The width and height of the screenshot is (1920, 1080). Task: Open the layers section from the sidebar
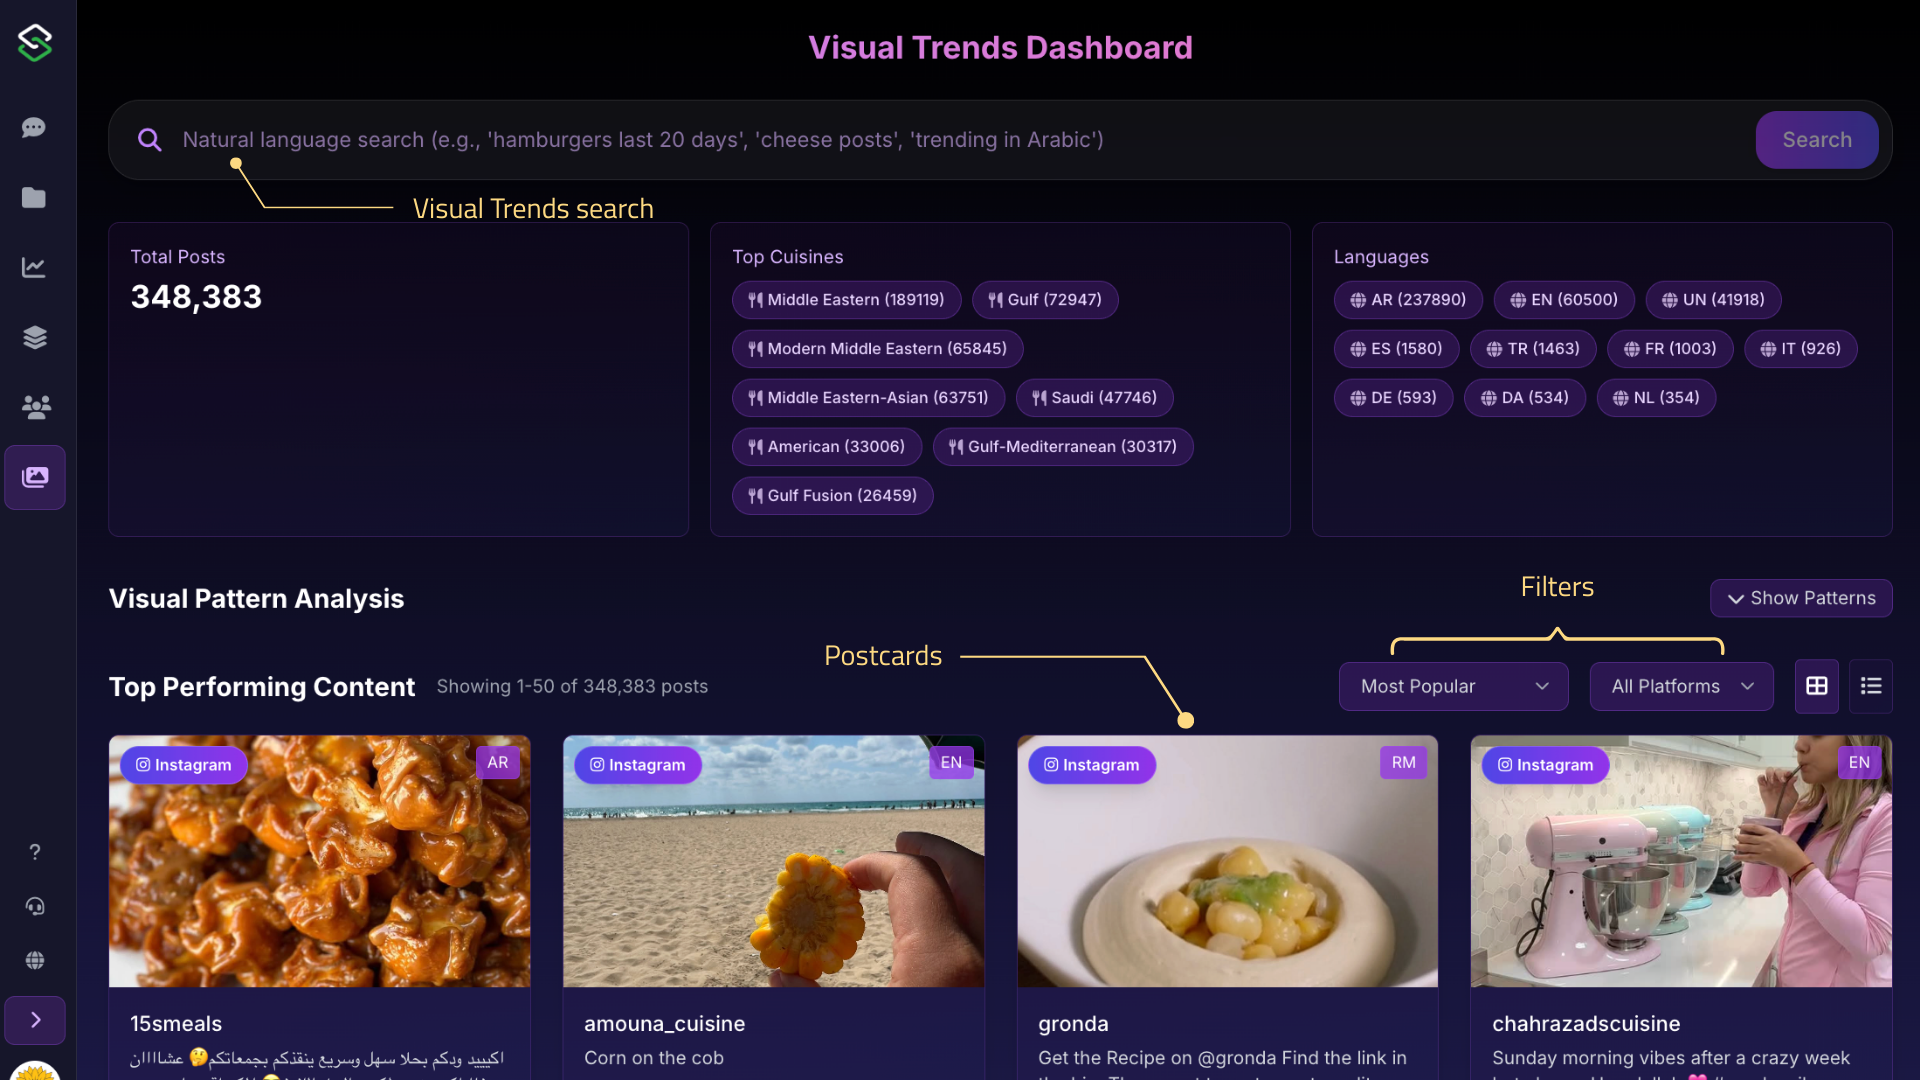[34, 337]
